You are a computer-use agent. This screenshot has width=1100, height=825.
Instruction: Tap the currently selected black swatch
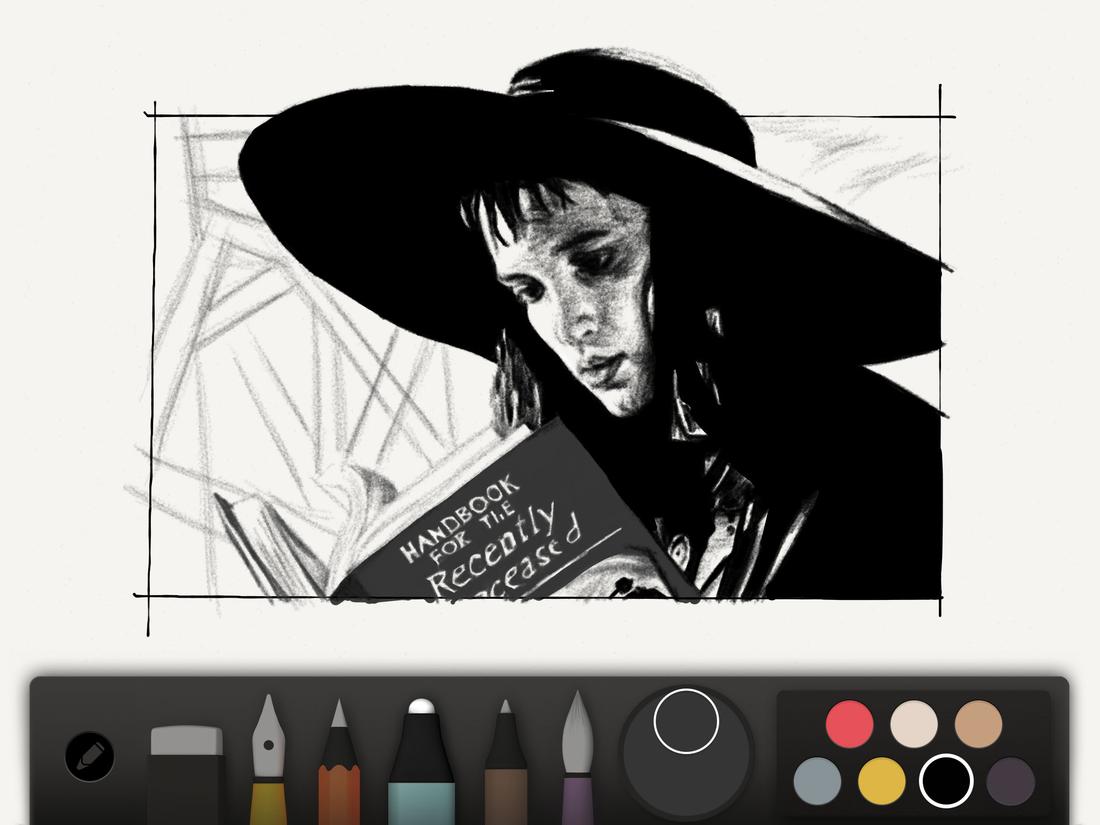943,780
